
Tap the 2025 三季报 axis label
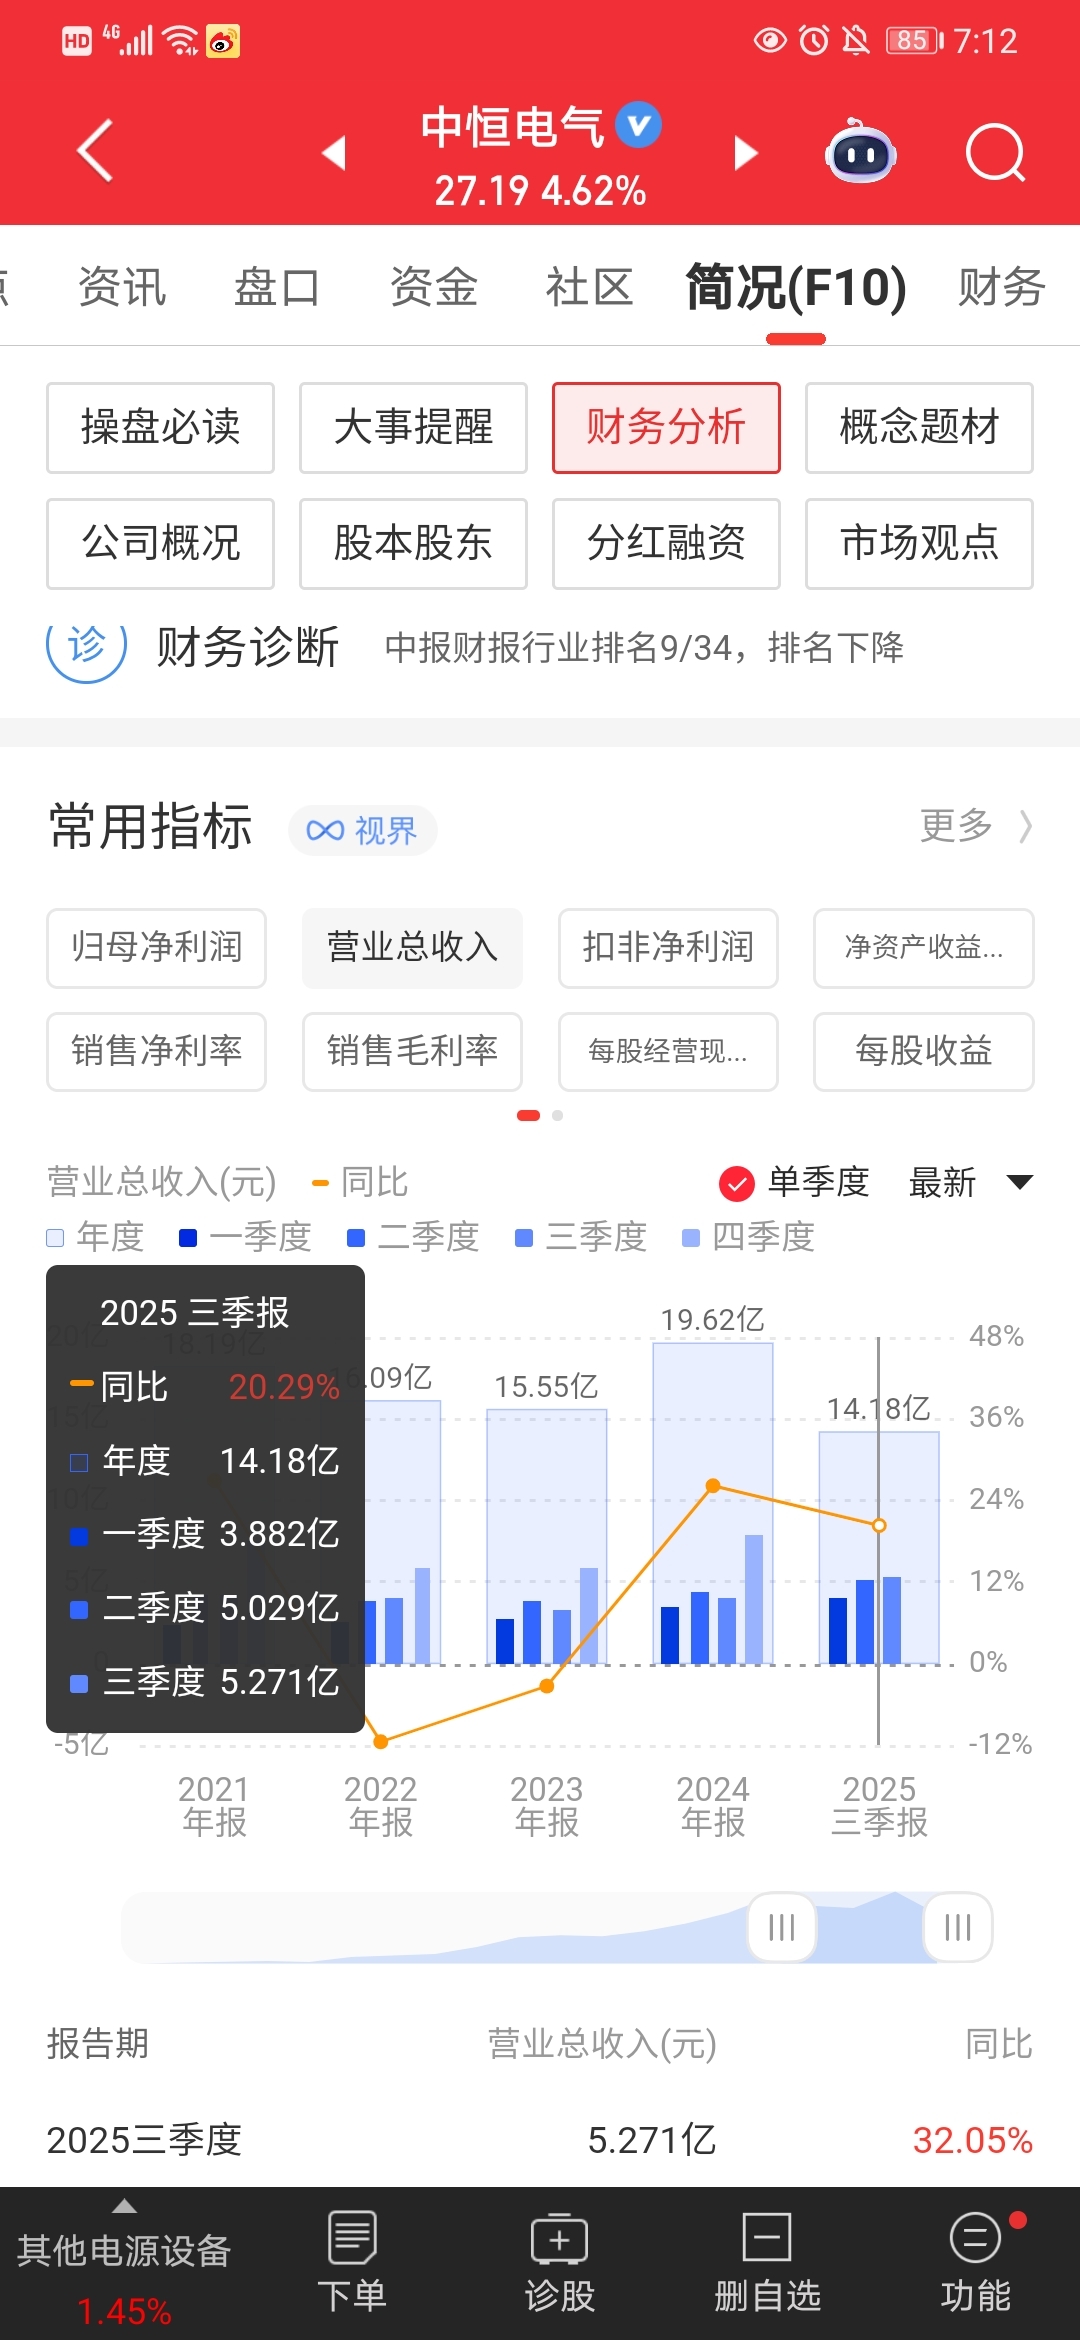click(x=880, y=1806)
